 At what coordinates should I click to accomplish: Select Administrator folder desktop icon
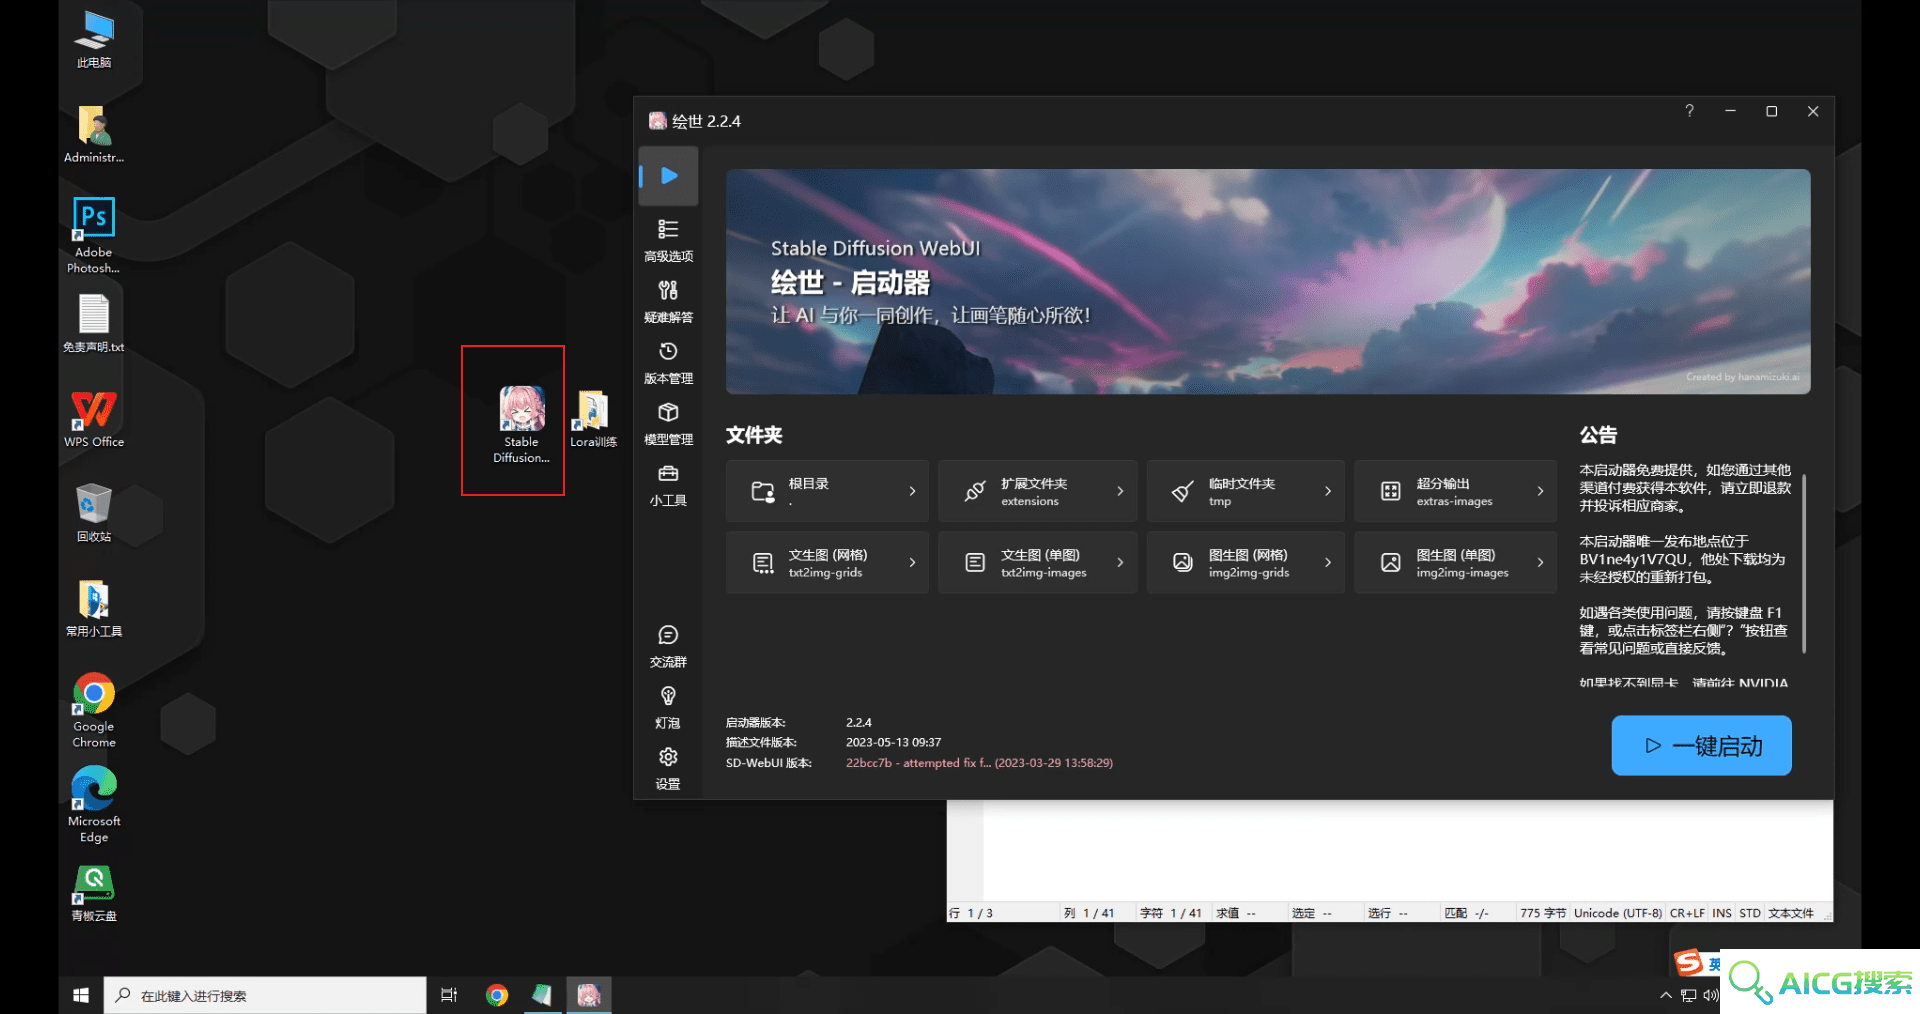point(94,134)
